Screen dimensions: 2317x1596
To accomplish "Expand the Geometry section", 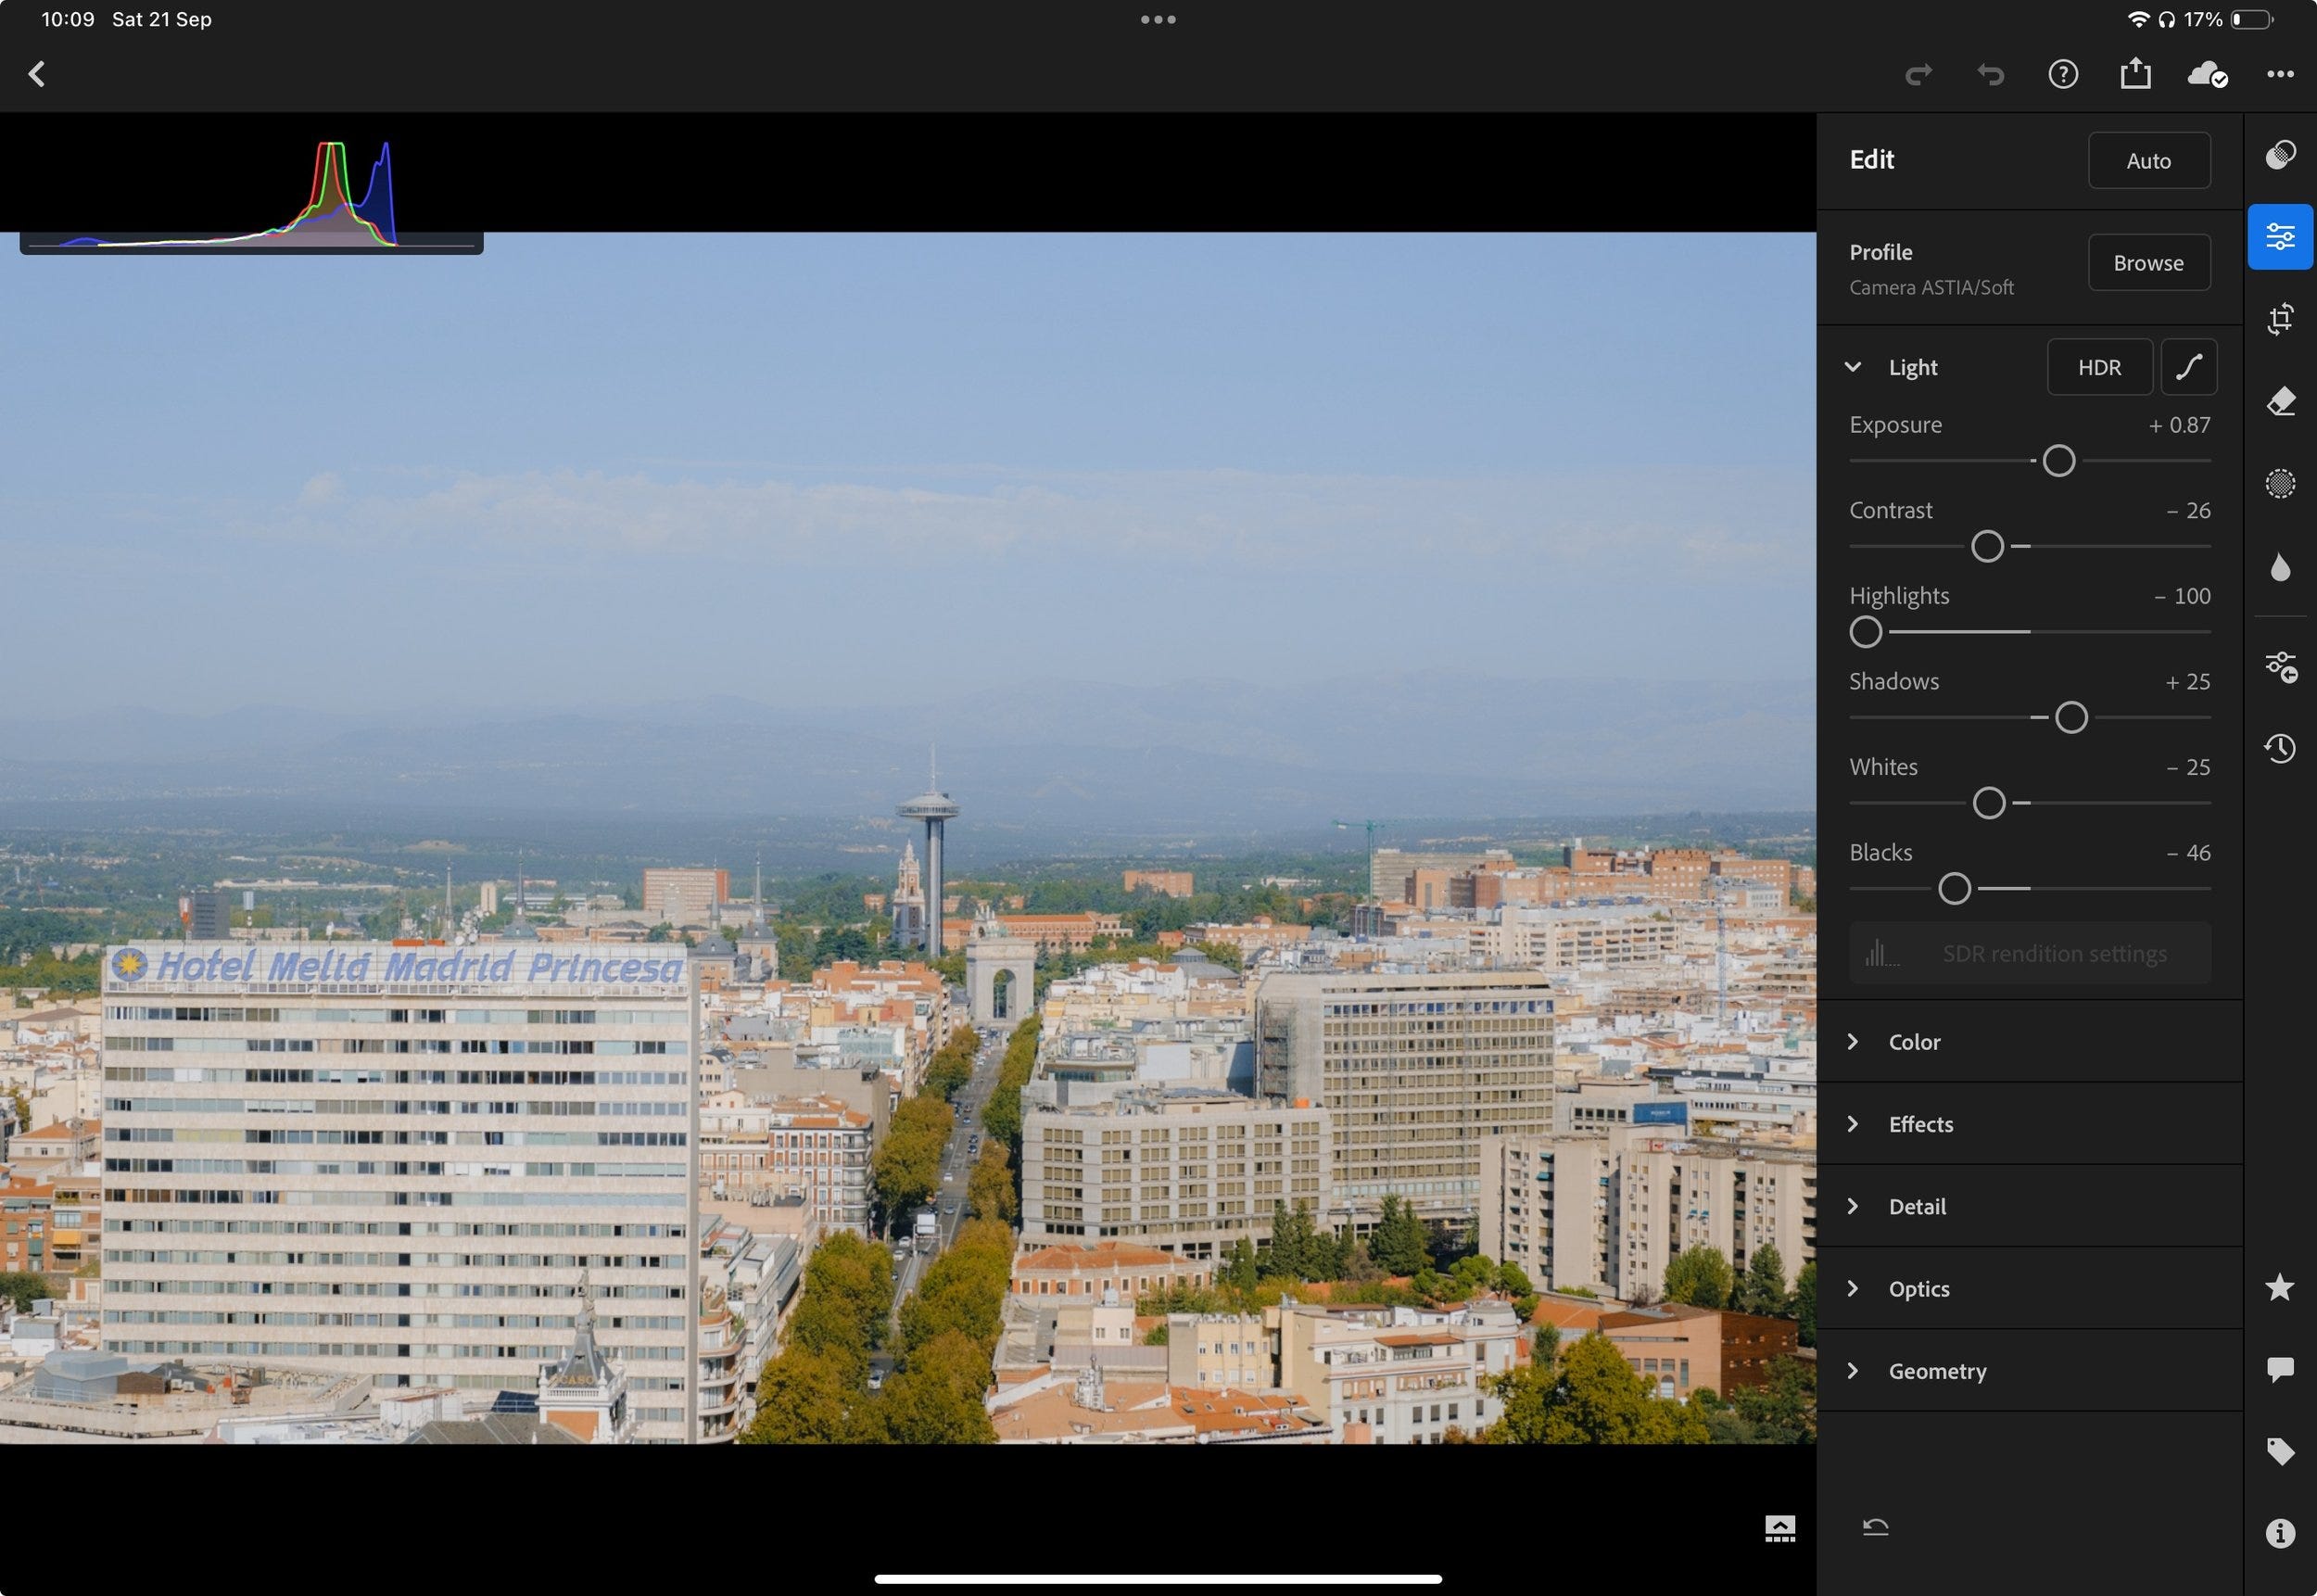I will tap(1936, 1371).
